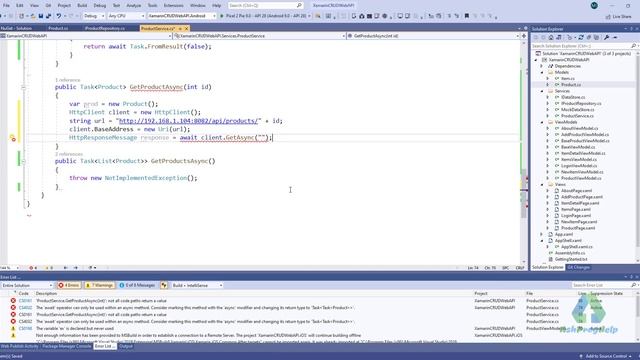Open the Output tab

coord(126,346)
